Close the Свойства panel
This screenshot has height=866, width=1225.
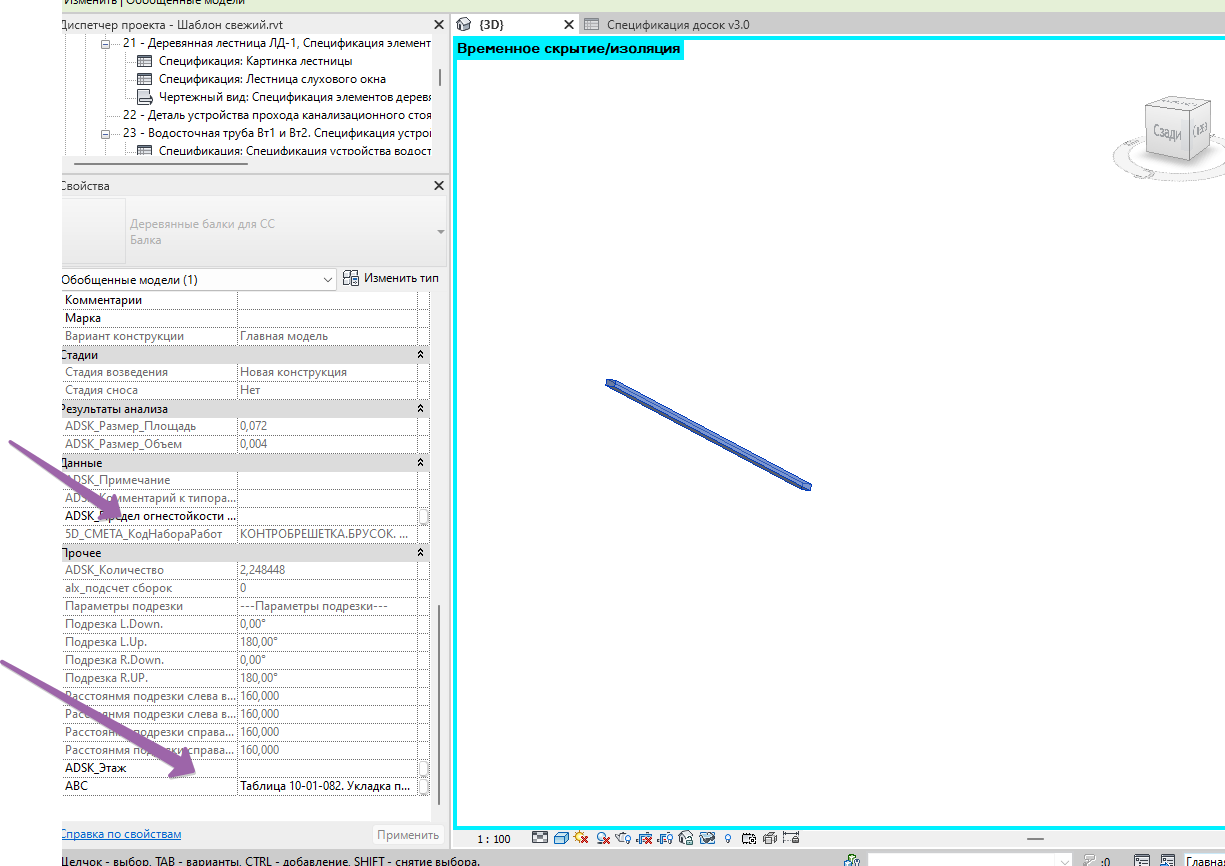[438, 186]
